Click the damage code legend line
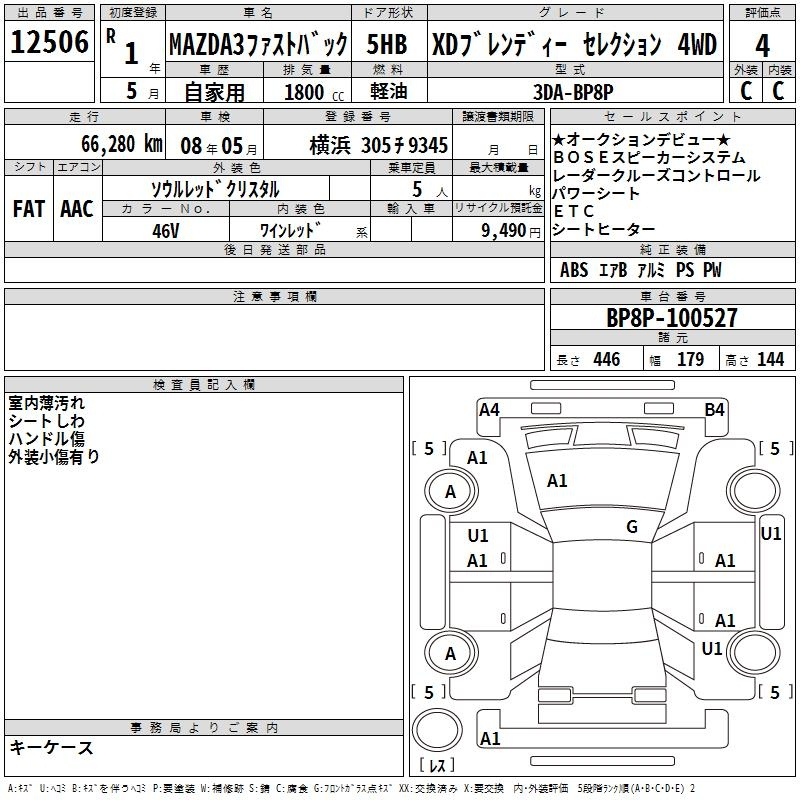This screenshot has height=800, width=800. tap(351, 788)
